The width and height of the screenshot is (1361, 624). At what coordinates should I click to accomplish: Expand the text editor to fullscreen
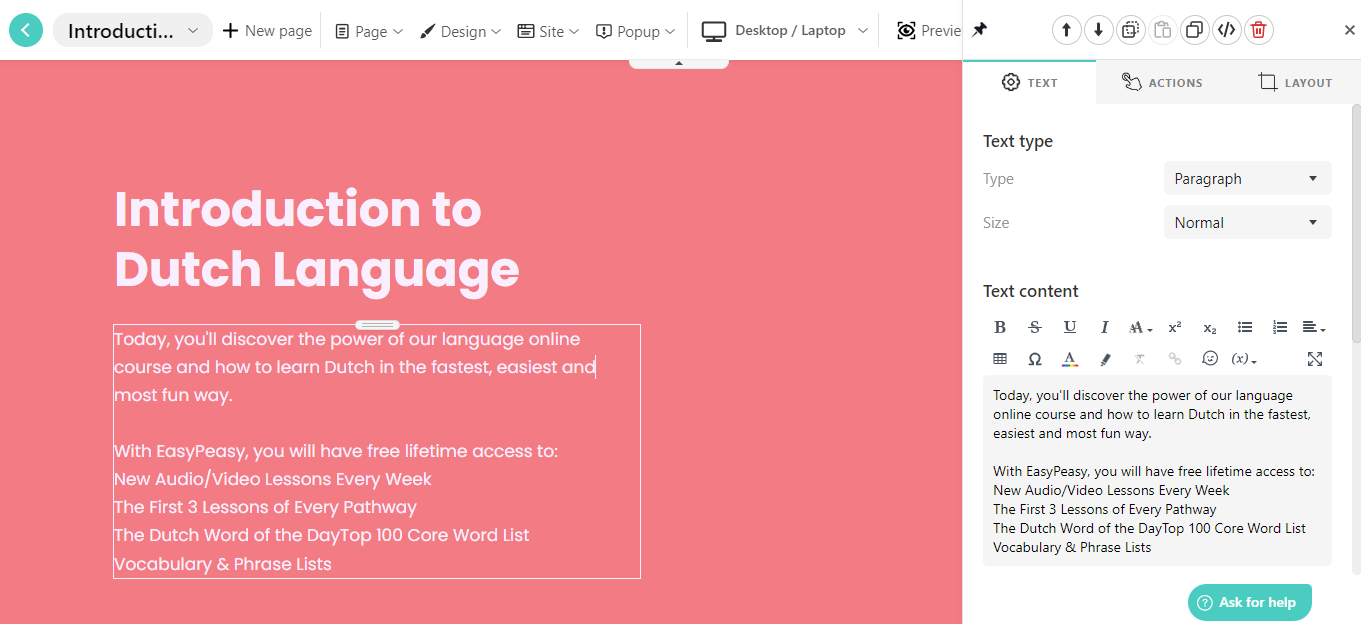point(1314,358)
